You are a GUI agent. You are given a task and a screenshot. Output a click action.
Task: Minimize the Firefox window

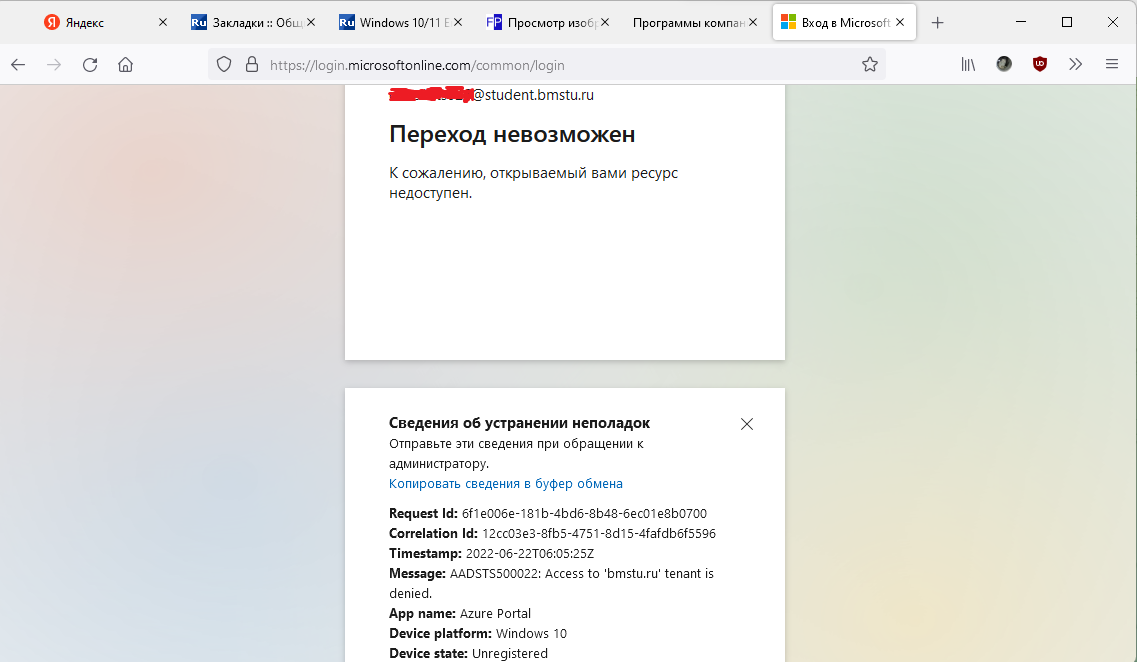tap(1021, 22)
